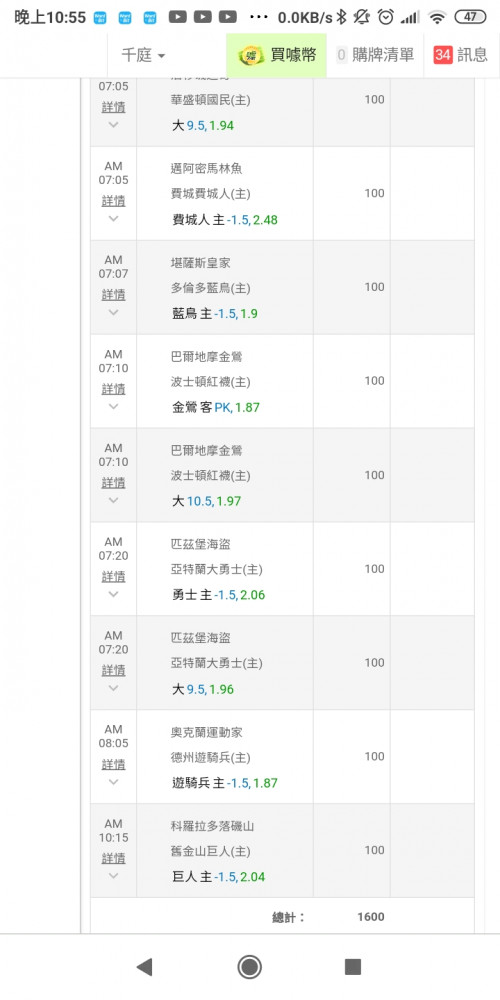Expand chevron under 10:15 Giants row
The height and width of the screenshot is (1000, 500).
pos(114,876)
